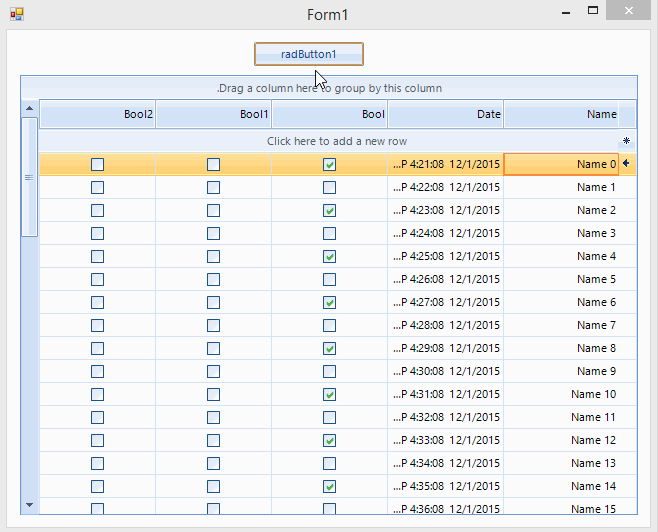Uncheck Bool checkbox in Name 14 row

point(329,486)
